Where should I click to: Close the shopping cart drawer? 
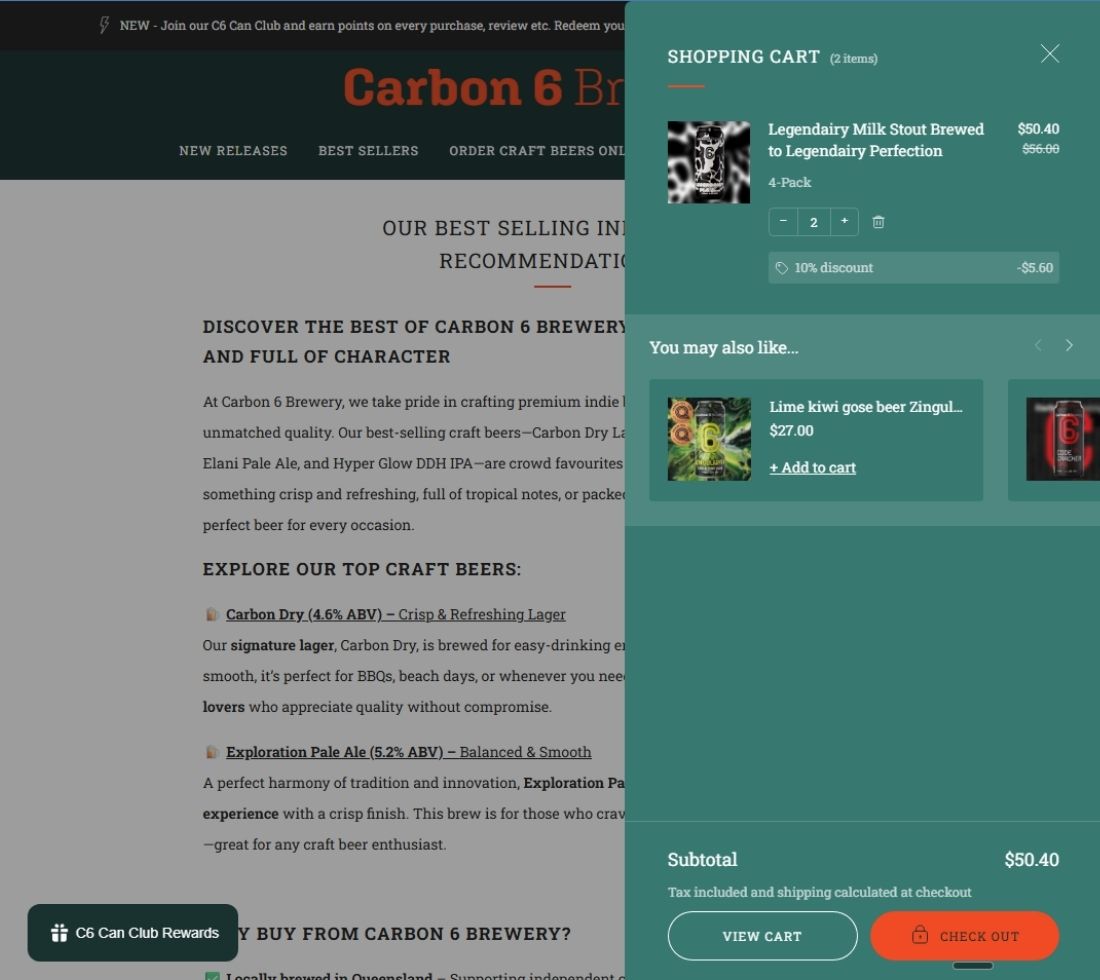coord(1049,53)
